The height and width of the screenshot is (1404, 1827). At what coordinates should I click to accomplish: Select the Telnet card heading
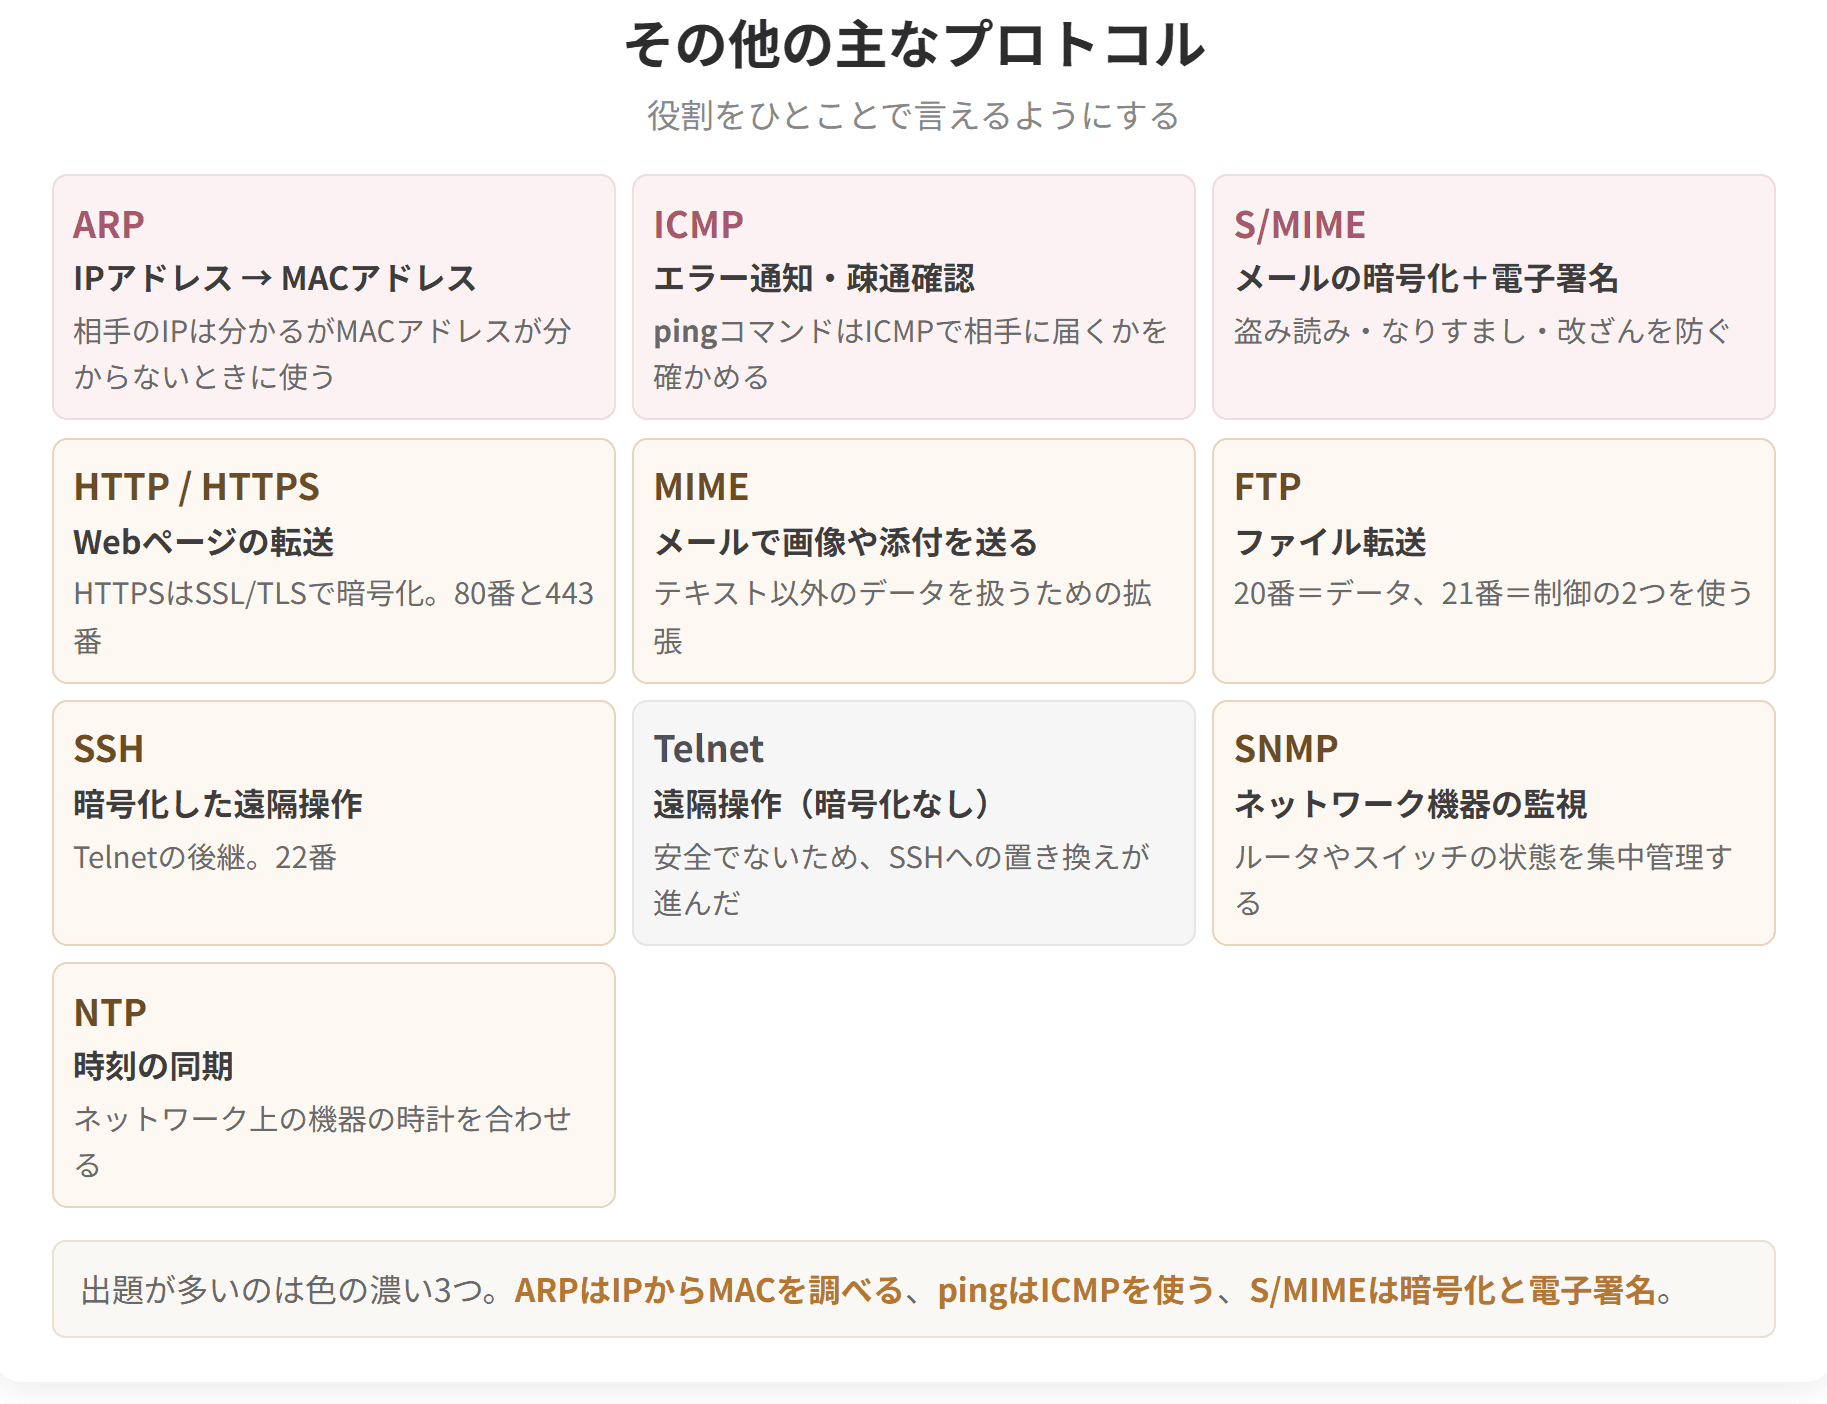[x=708, y=749]
